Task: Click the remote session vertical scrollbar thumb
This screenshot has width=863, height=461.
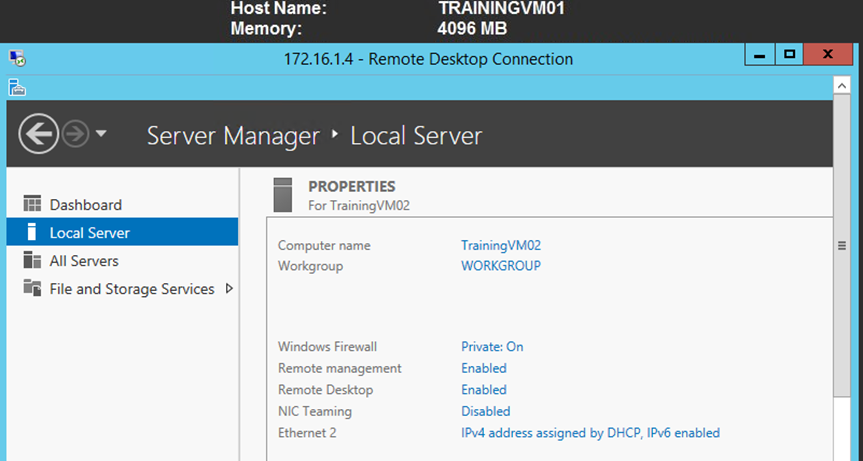Action: tap(842, 245)
